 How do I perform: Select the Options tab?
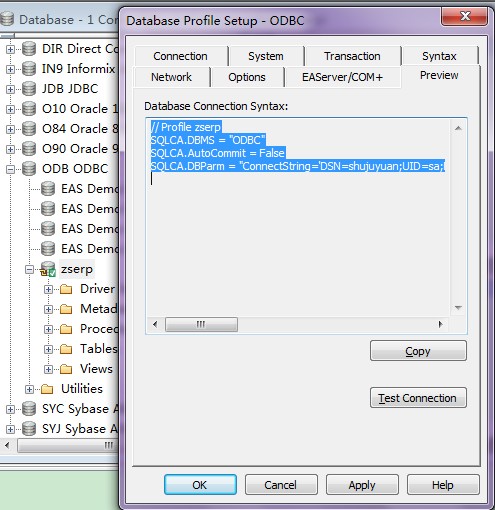click(247, 77)
